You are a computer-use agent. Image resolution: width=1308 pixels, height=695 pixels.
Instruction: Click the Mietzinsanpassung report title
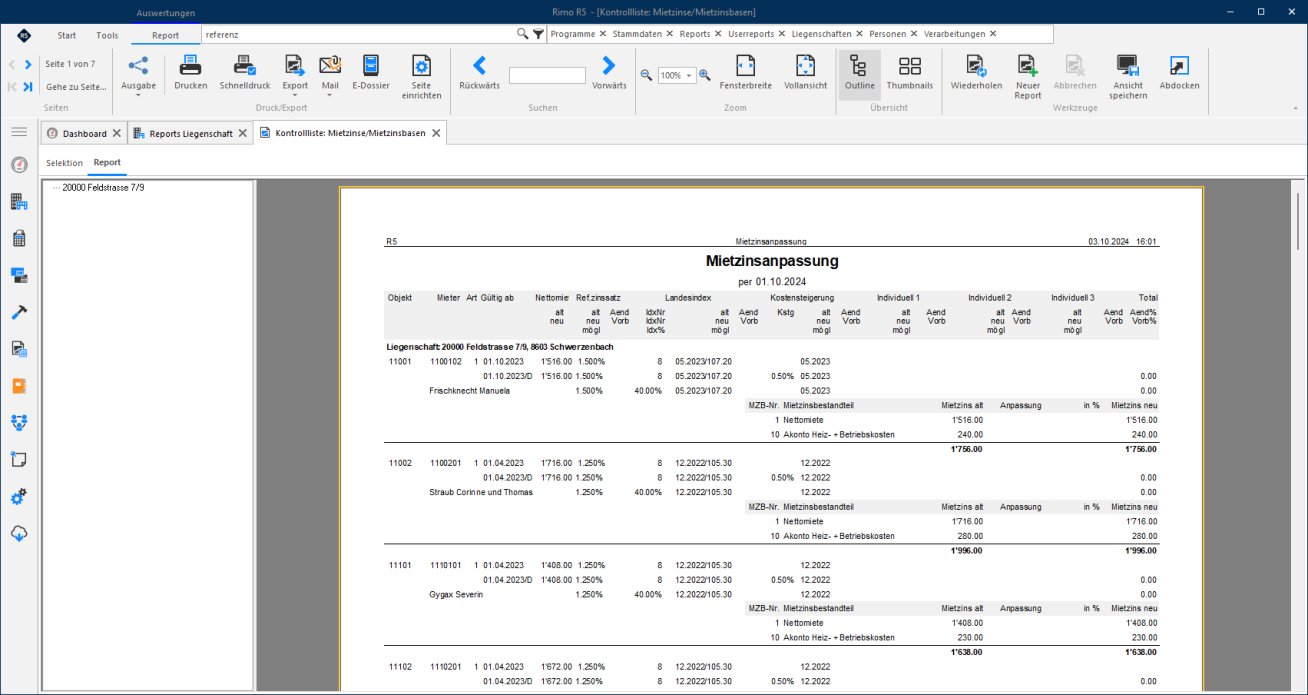(x=771, y=261)
